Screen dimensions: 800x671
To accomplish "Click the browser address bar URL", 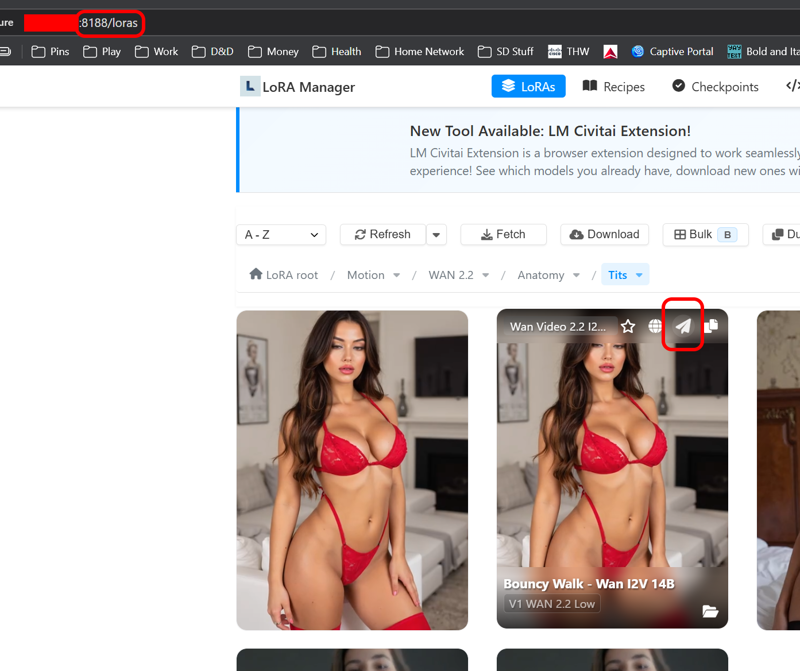I will pos(109,23).
